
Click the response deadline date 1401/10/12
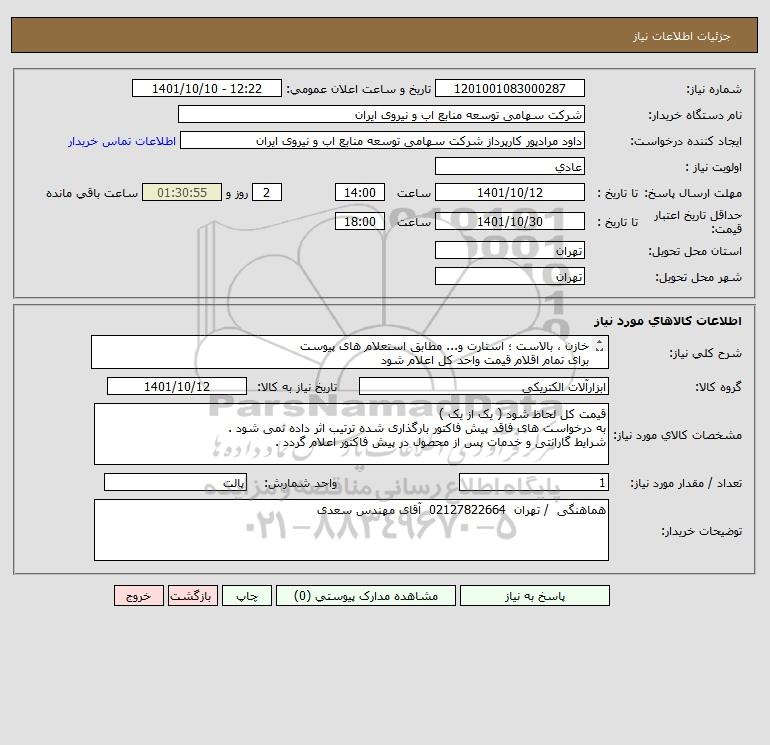[x=510, y=193]
